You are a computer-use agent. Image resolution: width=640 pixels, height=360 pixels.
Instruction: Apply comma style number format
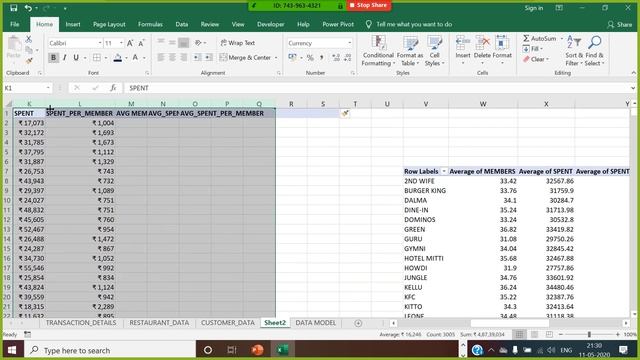point(322,58)
